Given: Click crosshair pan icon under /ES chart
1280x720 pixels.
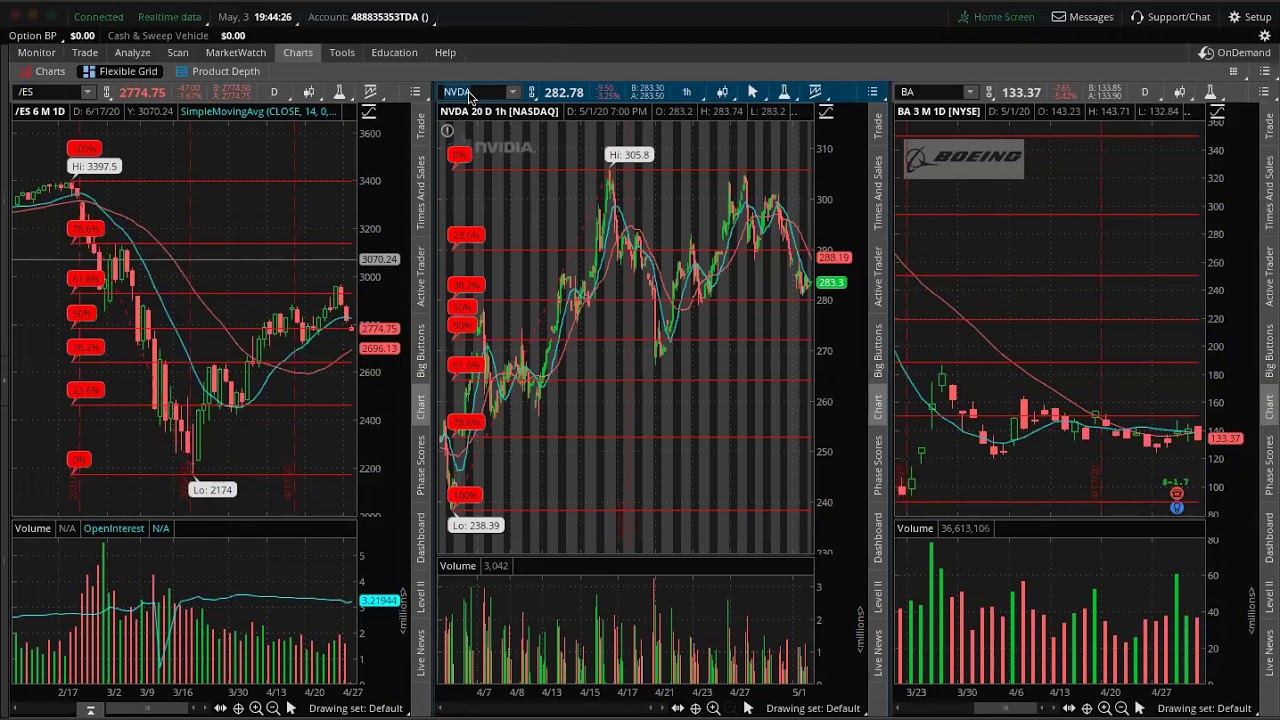Looking at the screenshot, I should [238, 708].
